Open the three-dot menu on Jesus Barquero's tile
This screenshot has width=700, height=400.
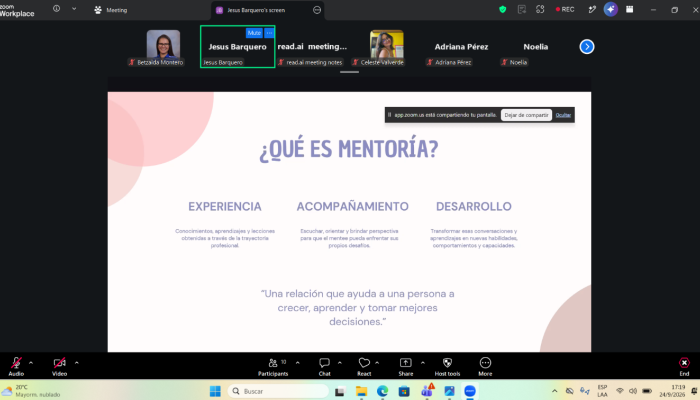click(x=269, y=33)
